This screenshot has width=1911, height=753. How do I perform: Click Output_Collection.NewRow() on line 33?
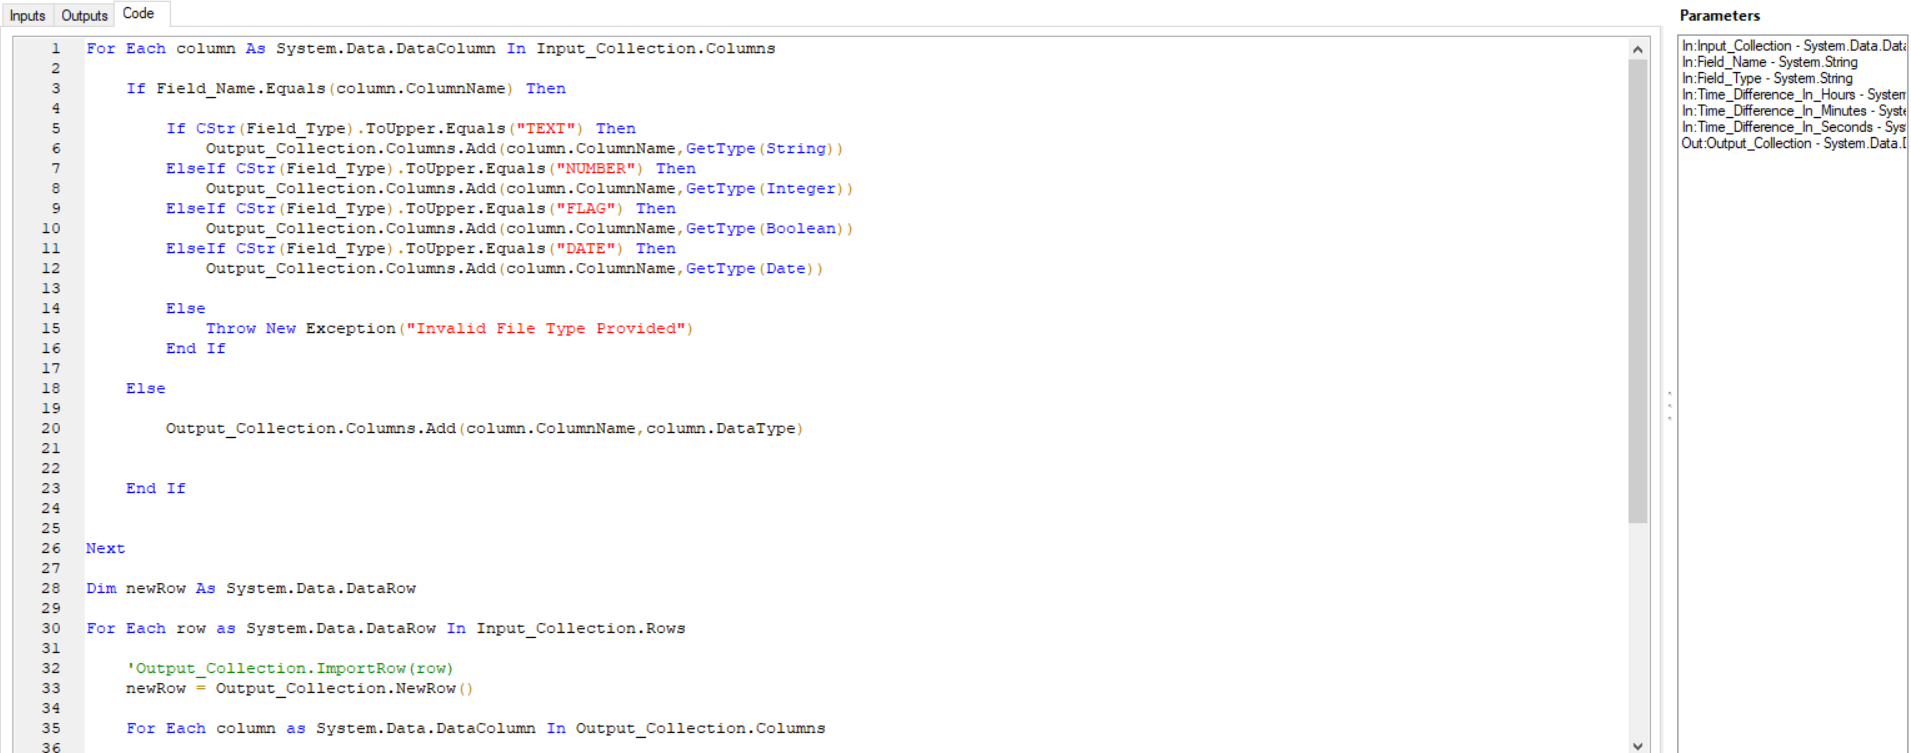pyautogui.click(x=345, y=688)
